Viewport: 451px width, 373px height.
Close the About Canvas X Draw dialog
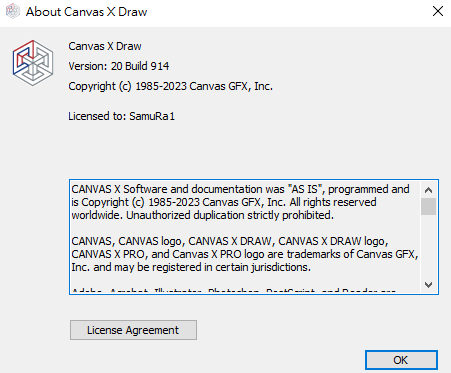coord(438,11)
